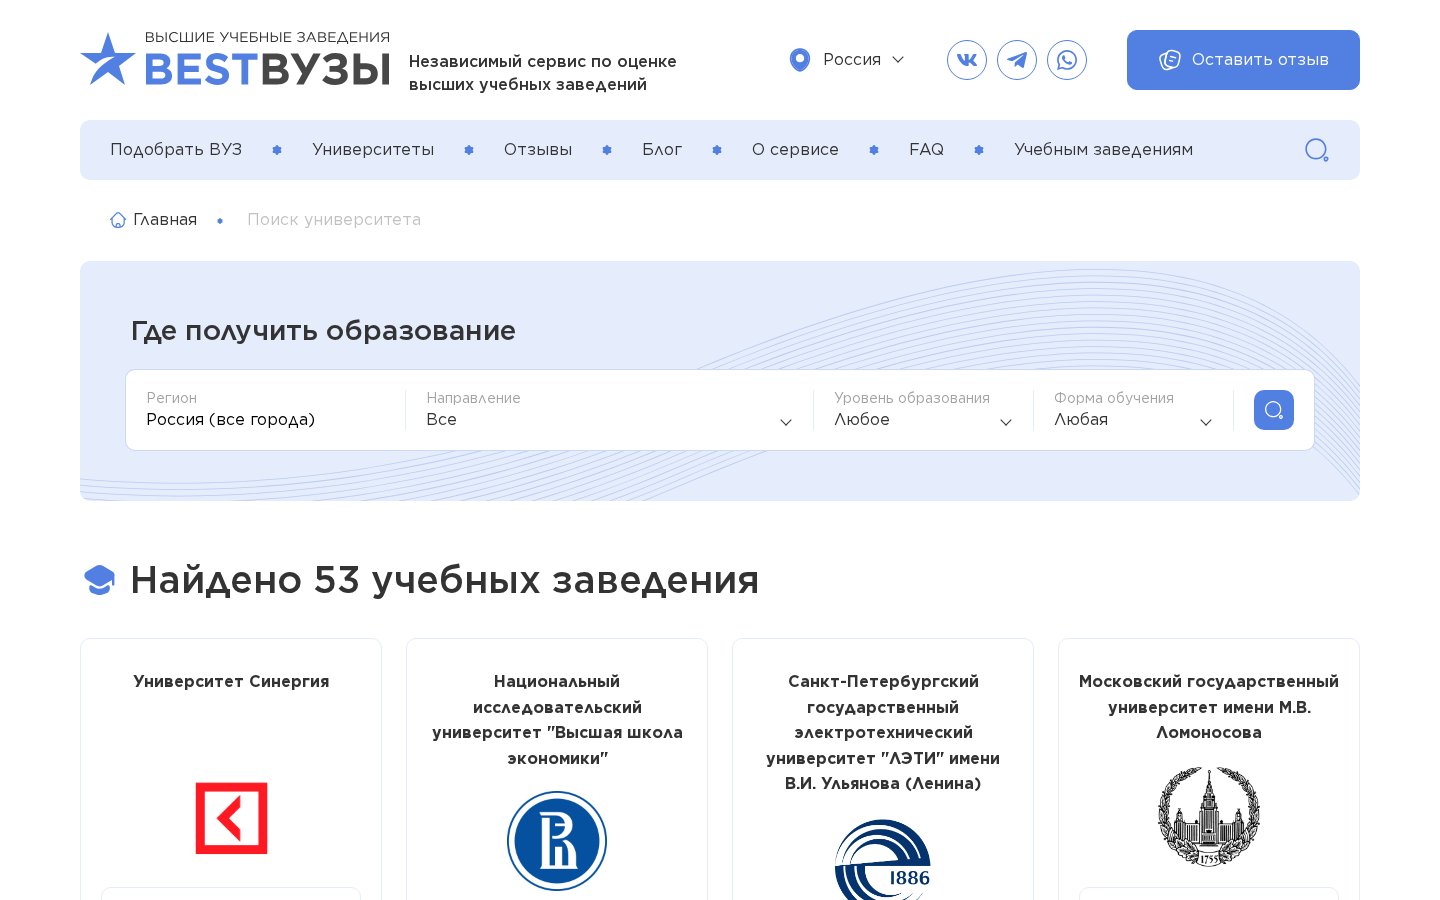
Task: Expand the Россия region selector in header
Action: [x=847, y=60]
